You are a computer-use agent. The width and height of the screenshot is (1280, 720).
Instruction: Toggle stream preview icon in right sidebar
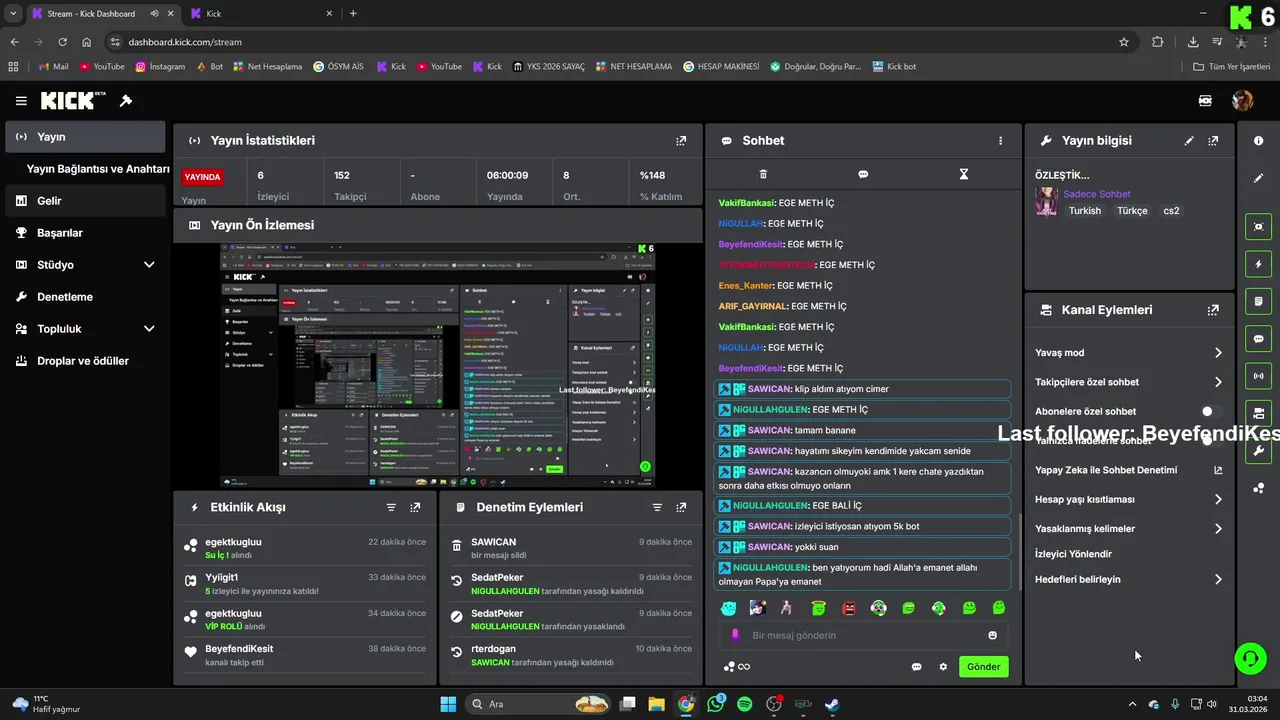click(1259, 227)
